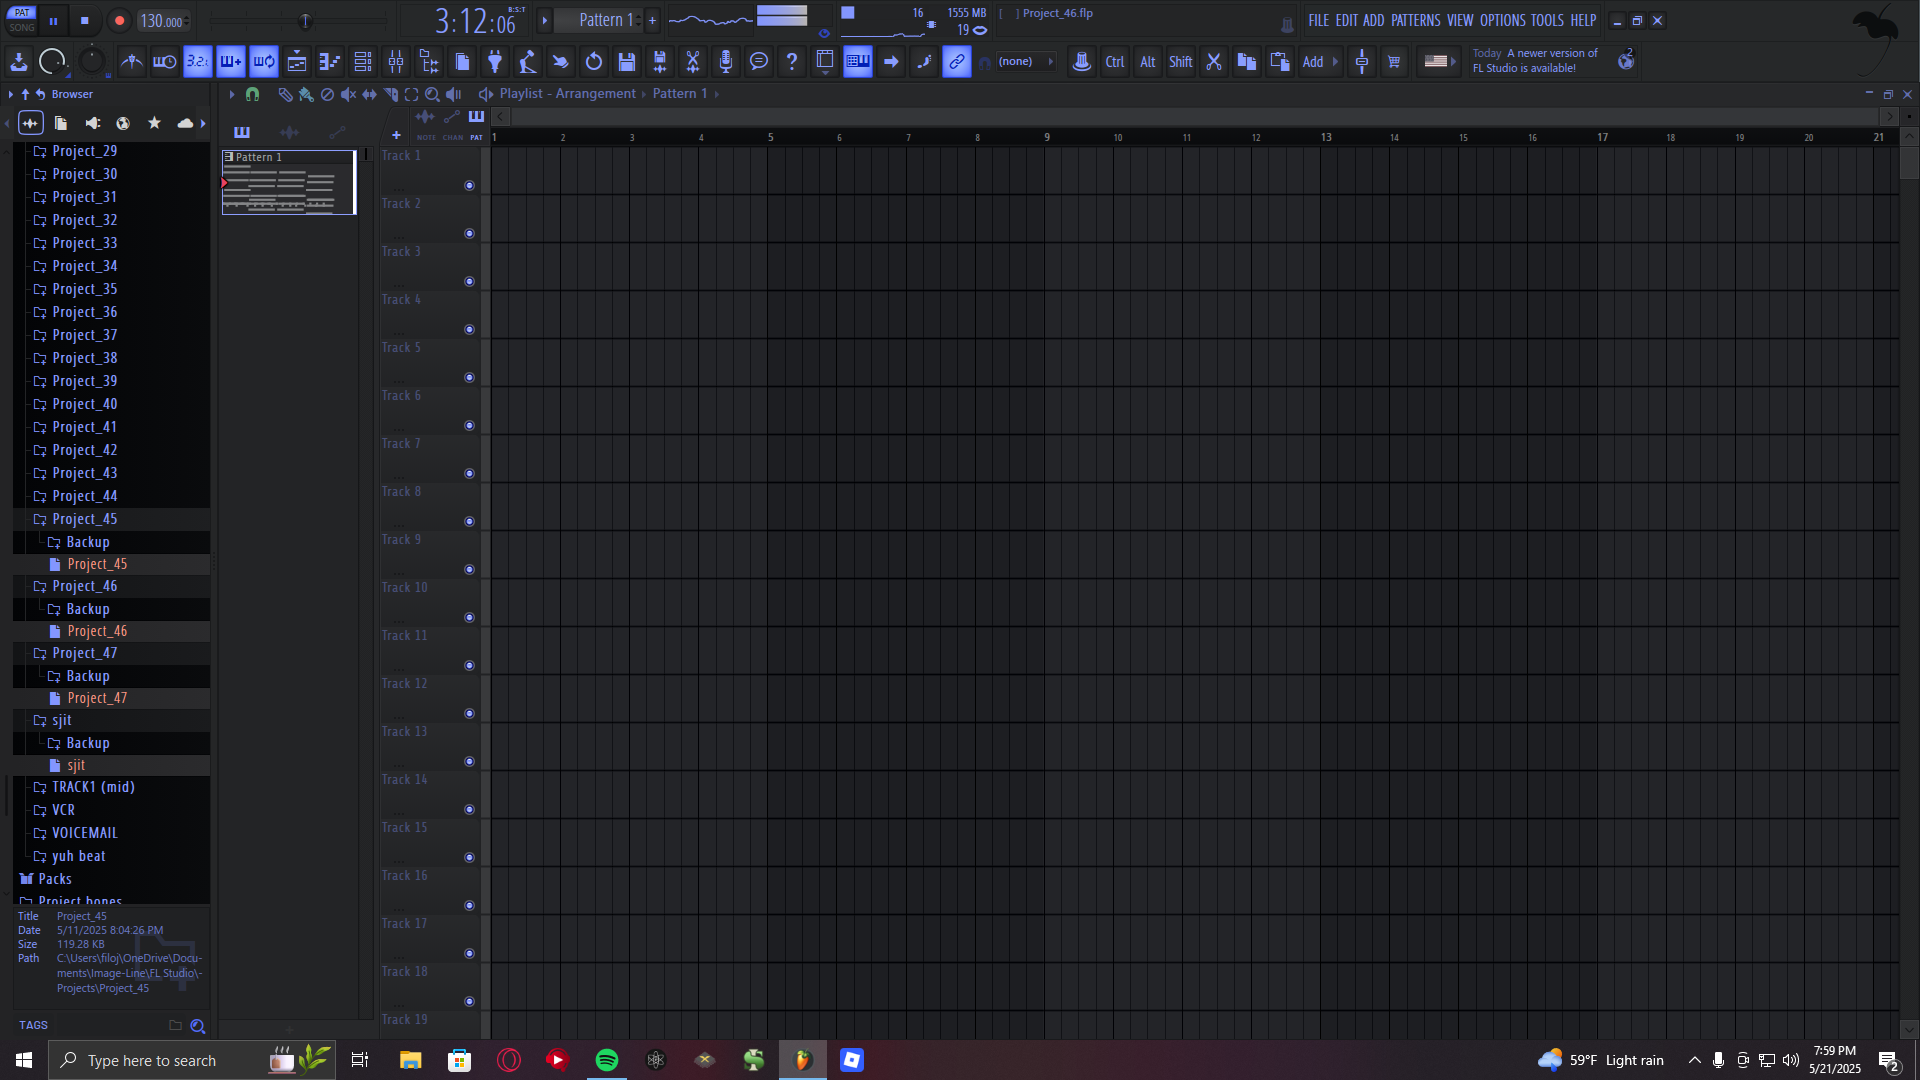Open the plugin picker plug icon
Screen dimensions: 1920x1080
coord(495,62)
